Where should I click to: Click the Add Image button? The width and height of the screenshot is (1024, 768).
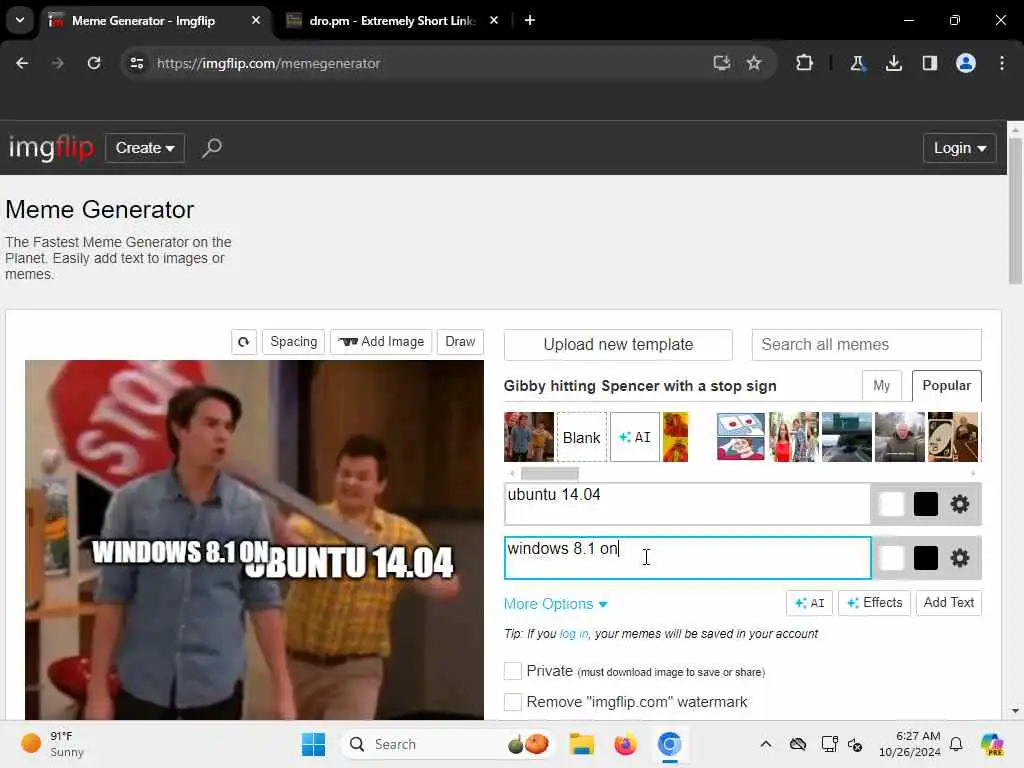coord(381,342)
